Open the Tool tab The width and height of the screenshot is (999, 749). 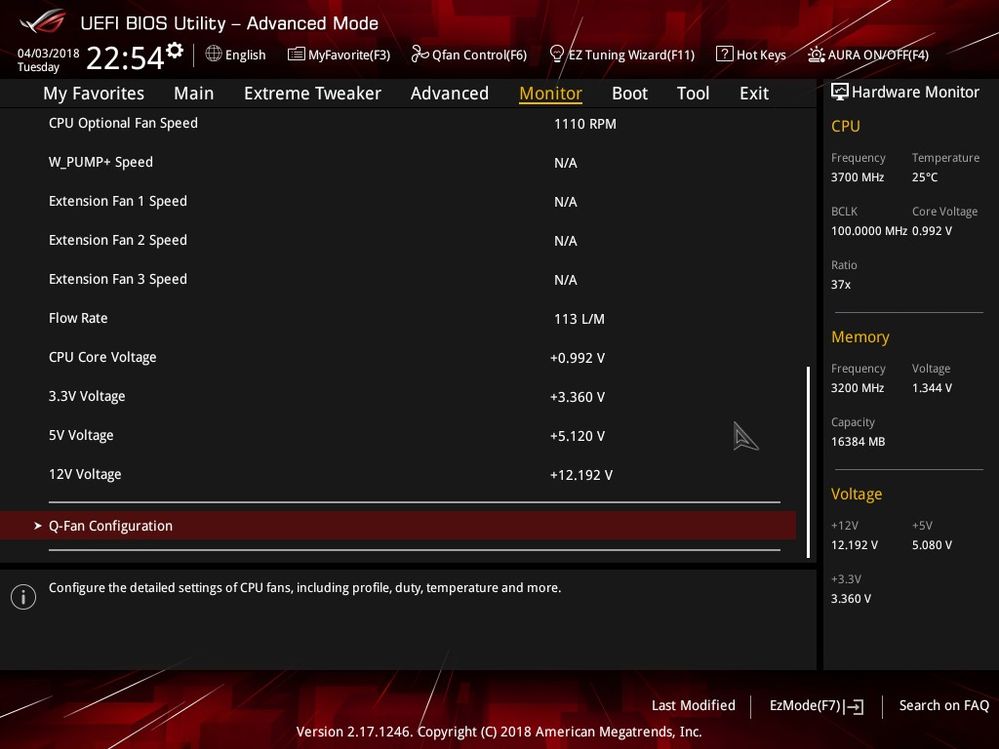point(693,93)
